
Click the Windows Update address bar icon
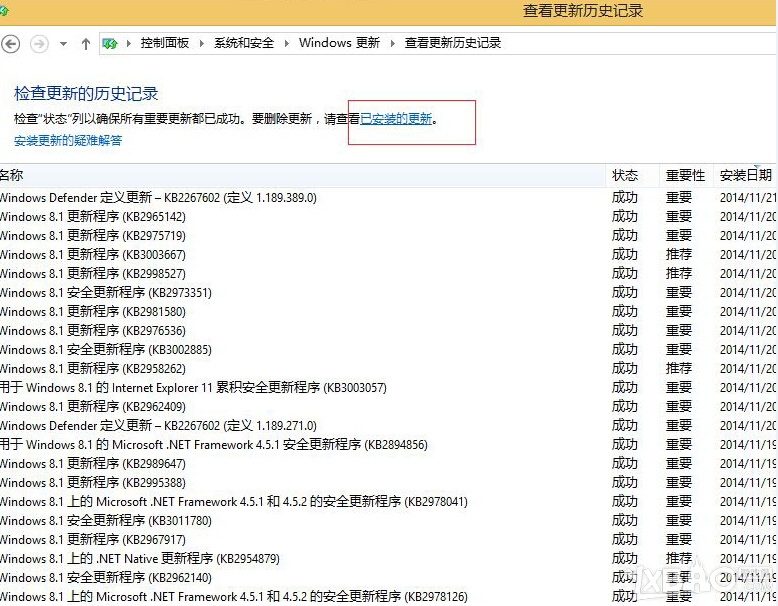pos(109,44)
